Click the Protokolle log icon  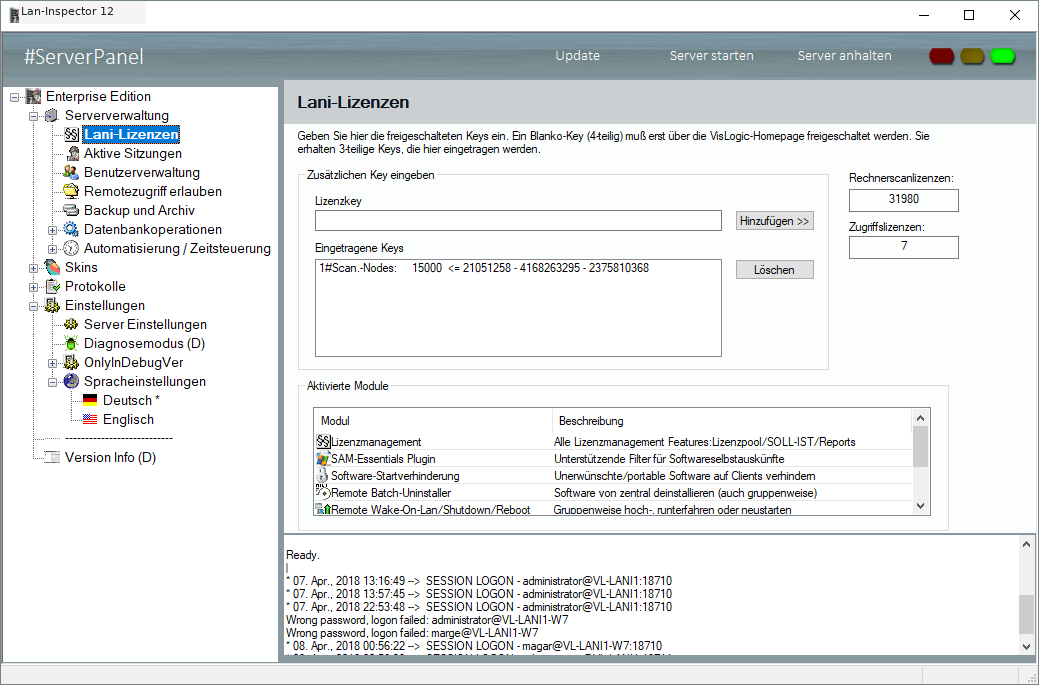pos(52,287)
